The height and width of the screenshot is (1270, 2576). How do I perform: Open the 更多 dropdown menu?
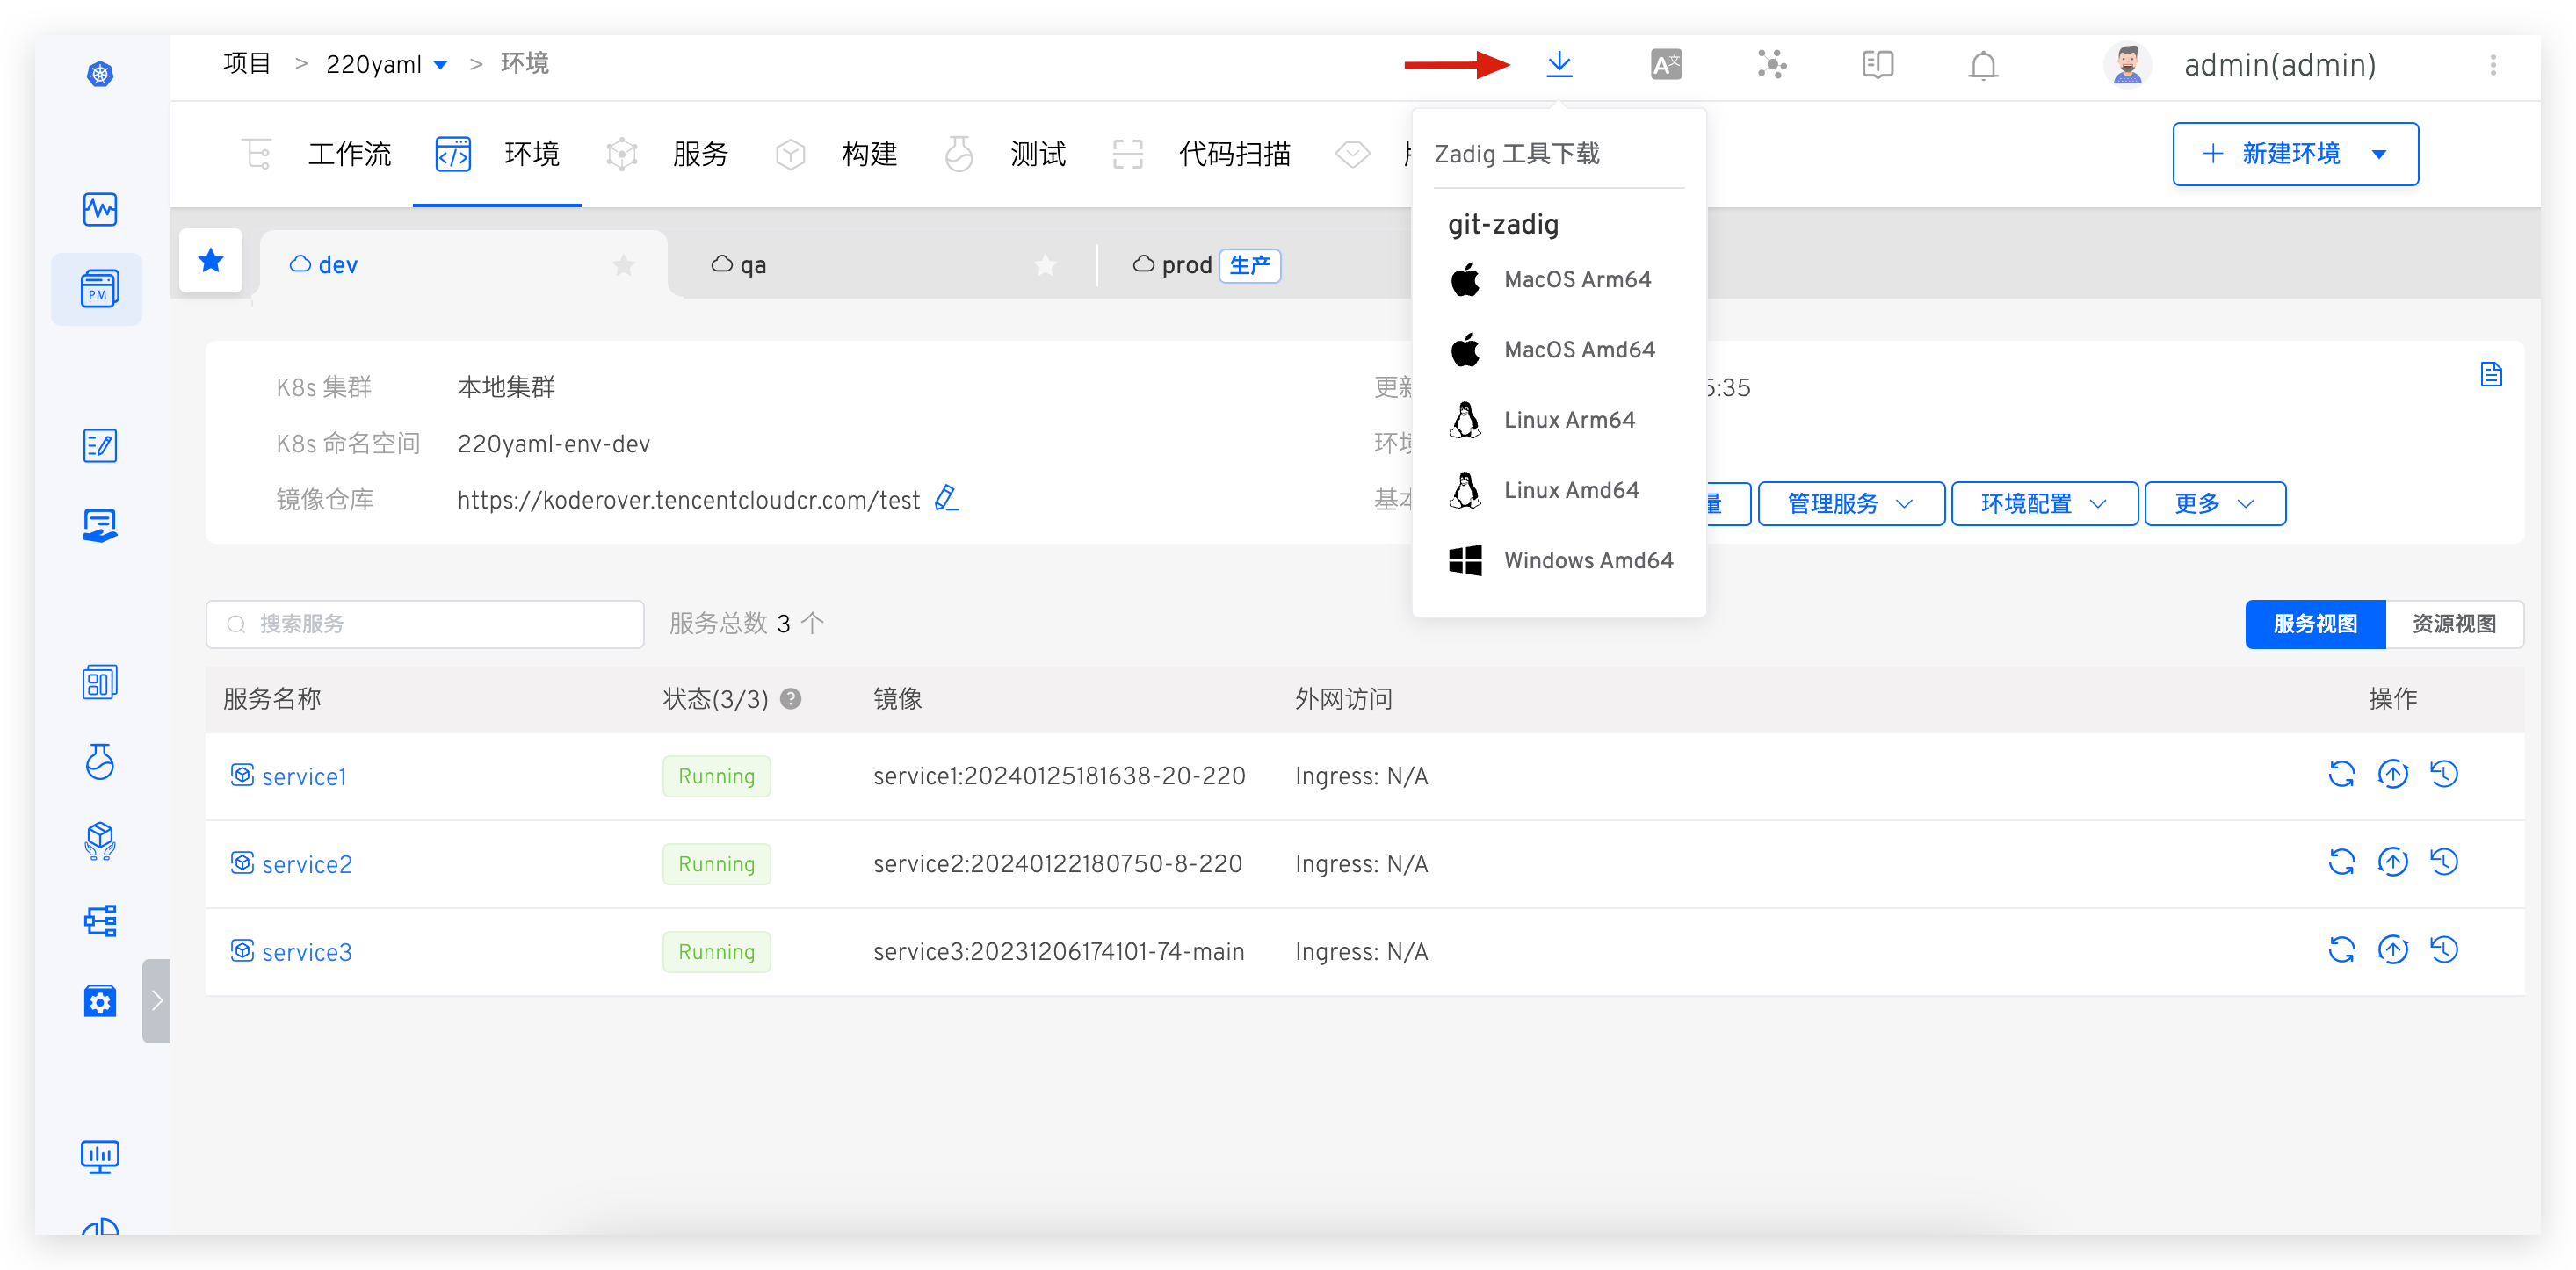pyautogui.click(x=2214, y=503)
